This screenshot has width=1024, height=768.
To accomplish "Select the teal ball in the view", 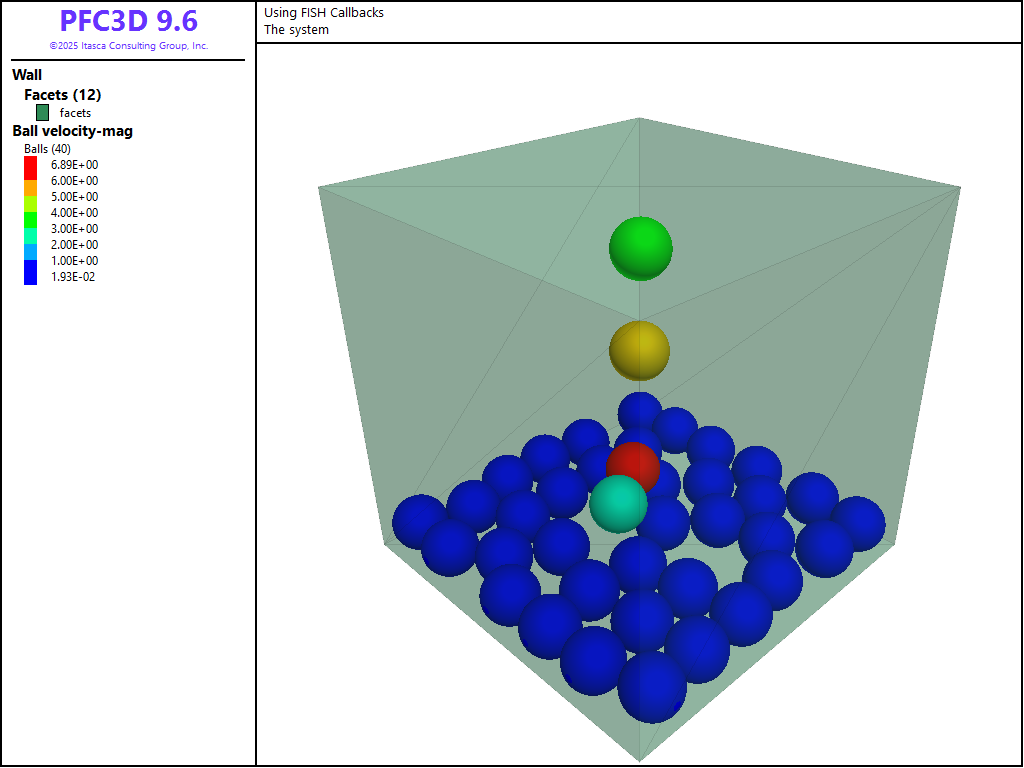I will click(x=617, y=505).
